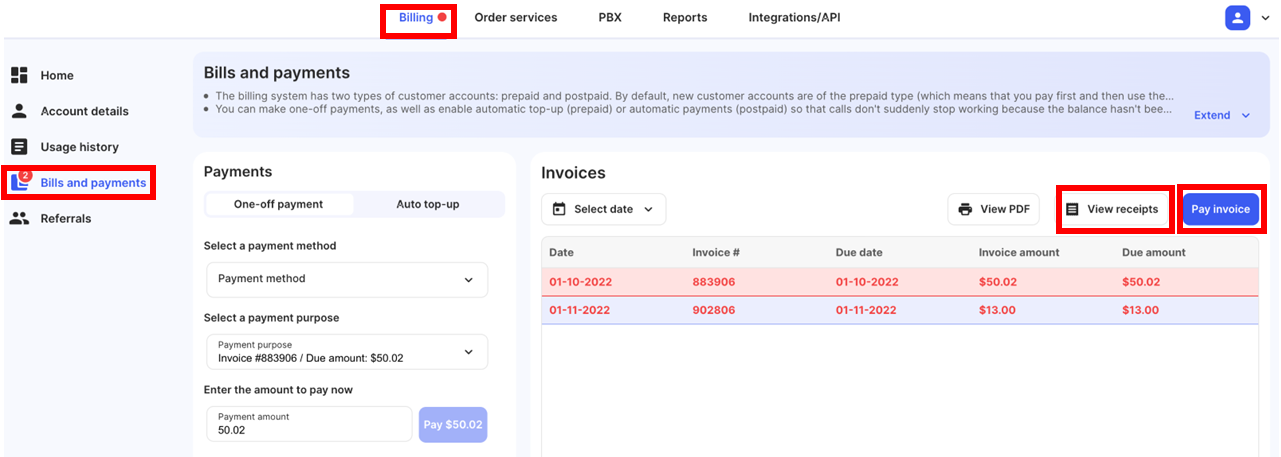Click the Home dashboard icon in sidebar
The height and width of the screenshot is (457, 1281).
pyautogui.click(x=19, y=75)
